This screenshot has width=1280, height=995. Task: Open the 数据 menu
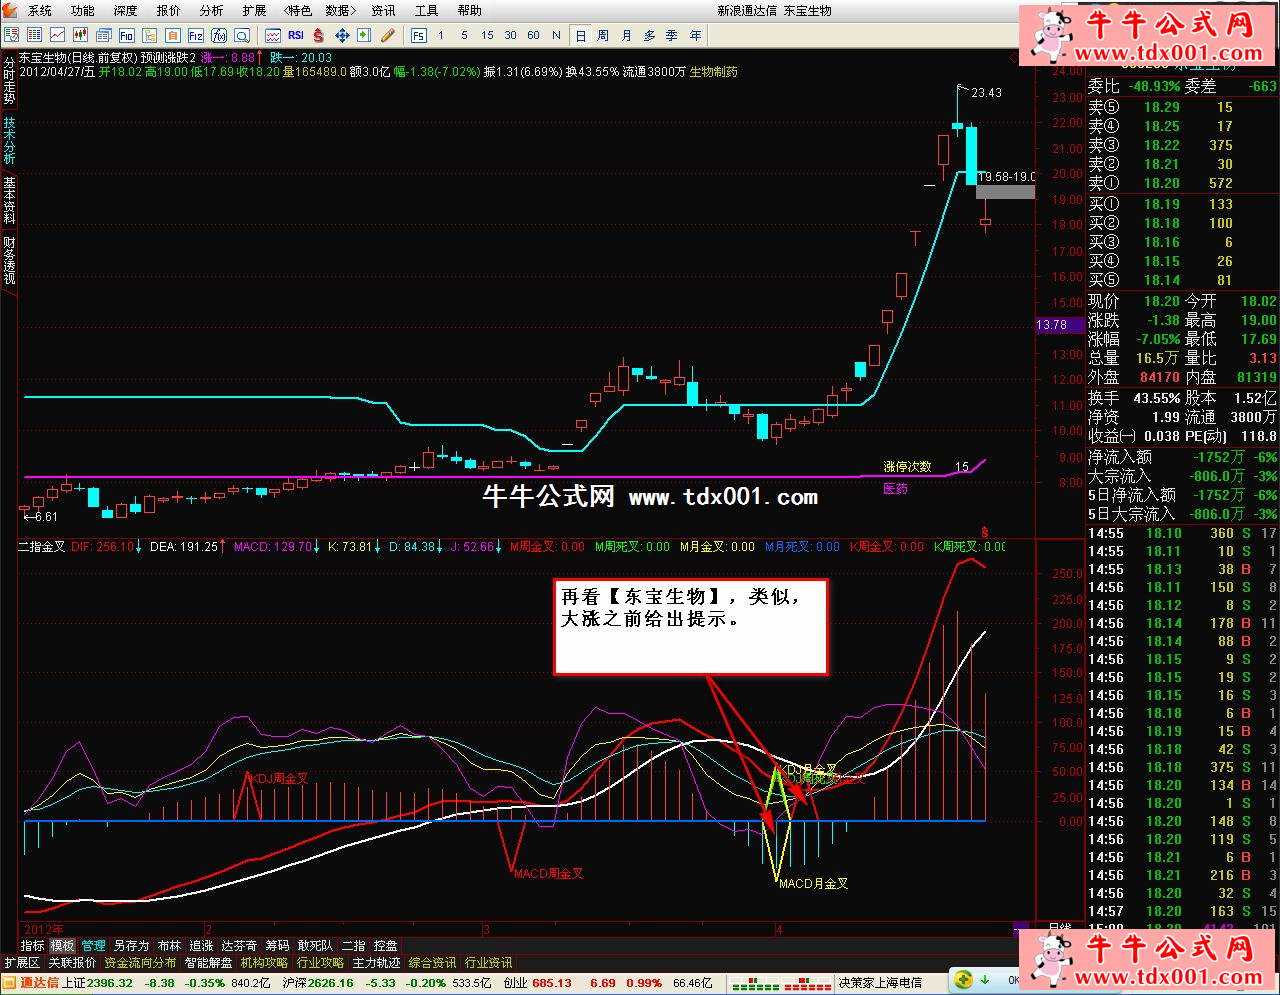point(341,11)
